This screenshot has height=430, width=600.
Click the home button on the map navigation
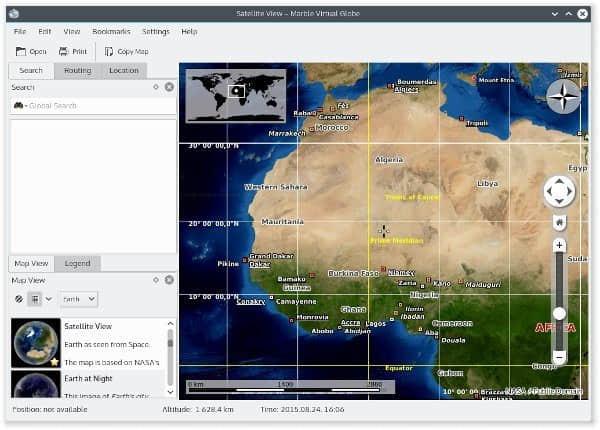click(559, 222)
